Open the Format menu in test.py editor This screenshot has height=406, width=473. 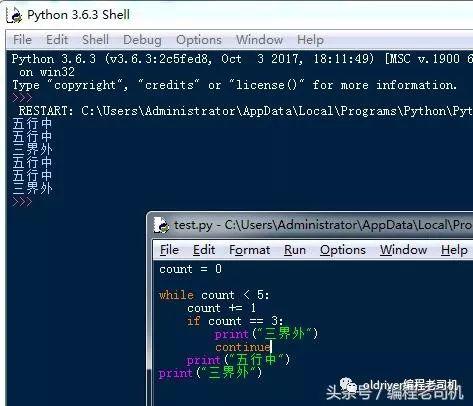tap(250, 250)
